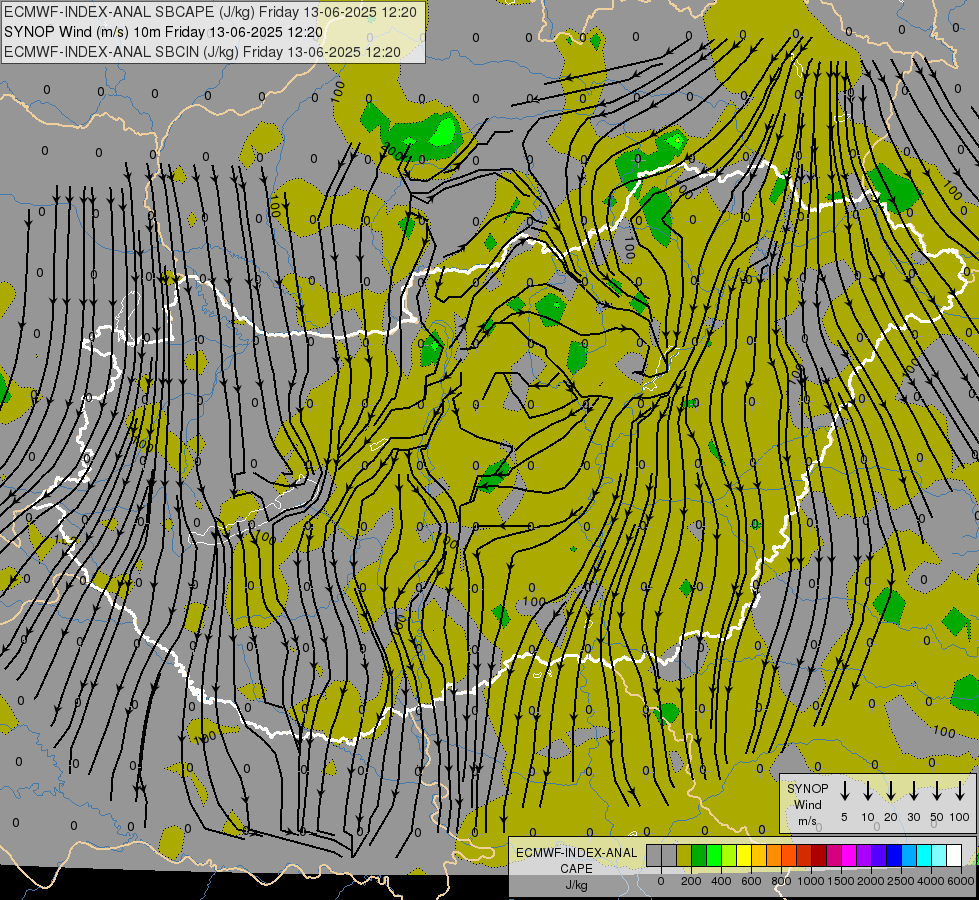Click the '1500' CAPE scale label
Image resolution: width=979 pixels, height=900 pixels.
[x=841, y=881]
